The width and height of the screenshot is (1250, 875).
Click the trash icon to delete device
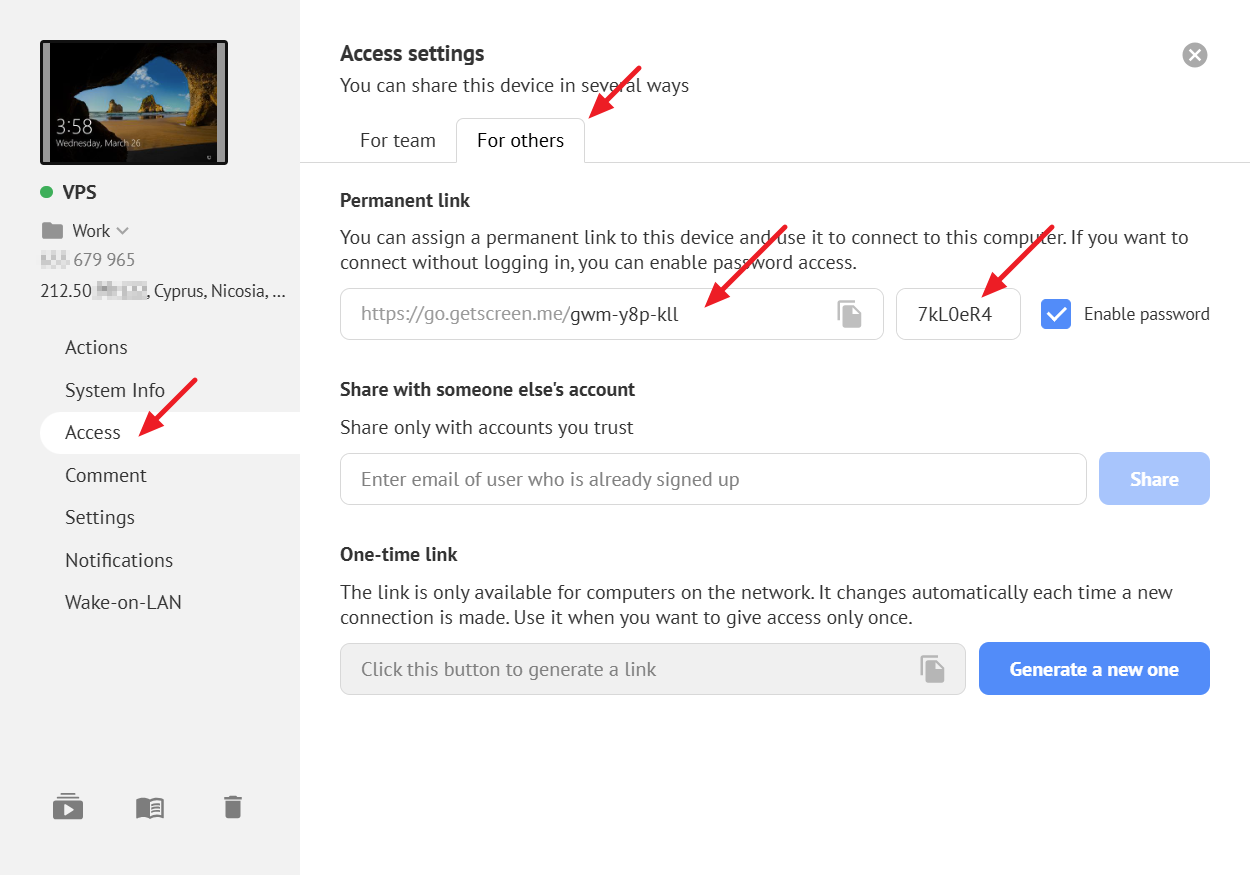[233, 807]
